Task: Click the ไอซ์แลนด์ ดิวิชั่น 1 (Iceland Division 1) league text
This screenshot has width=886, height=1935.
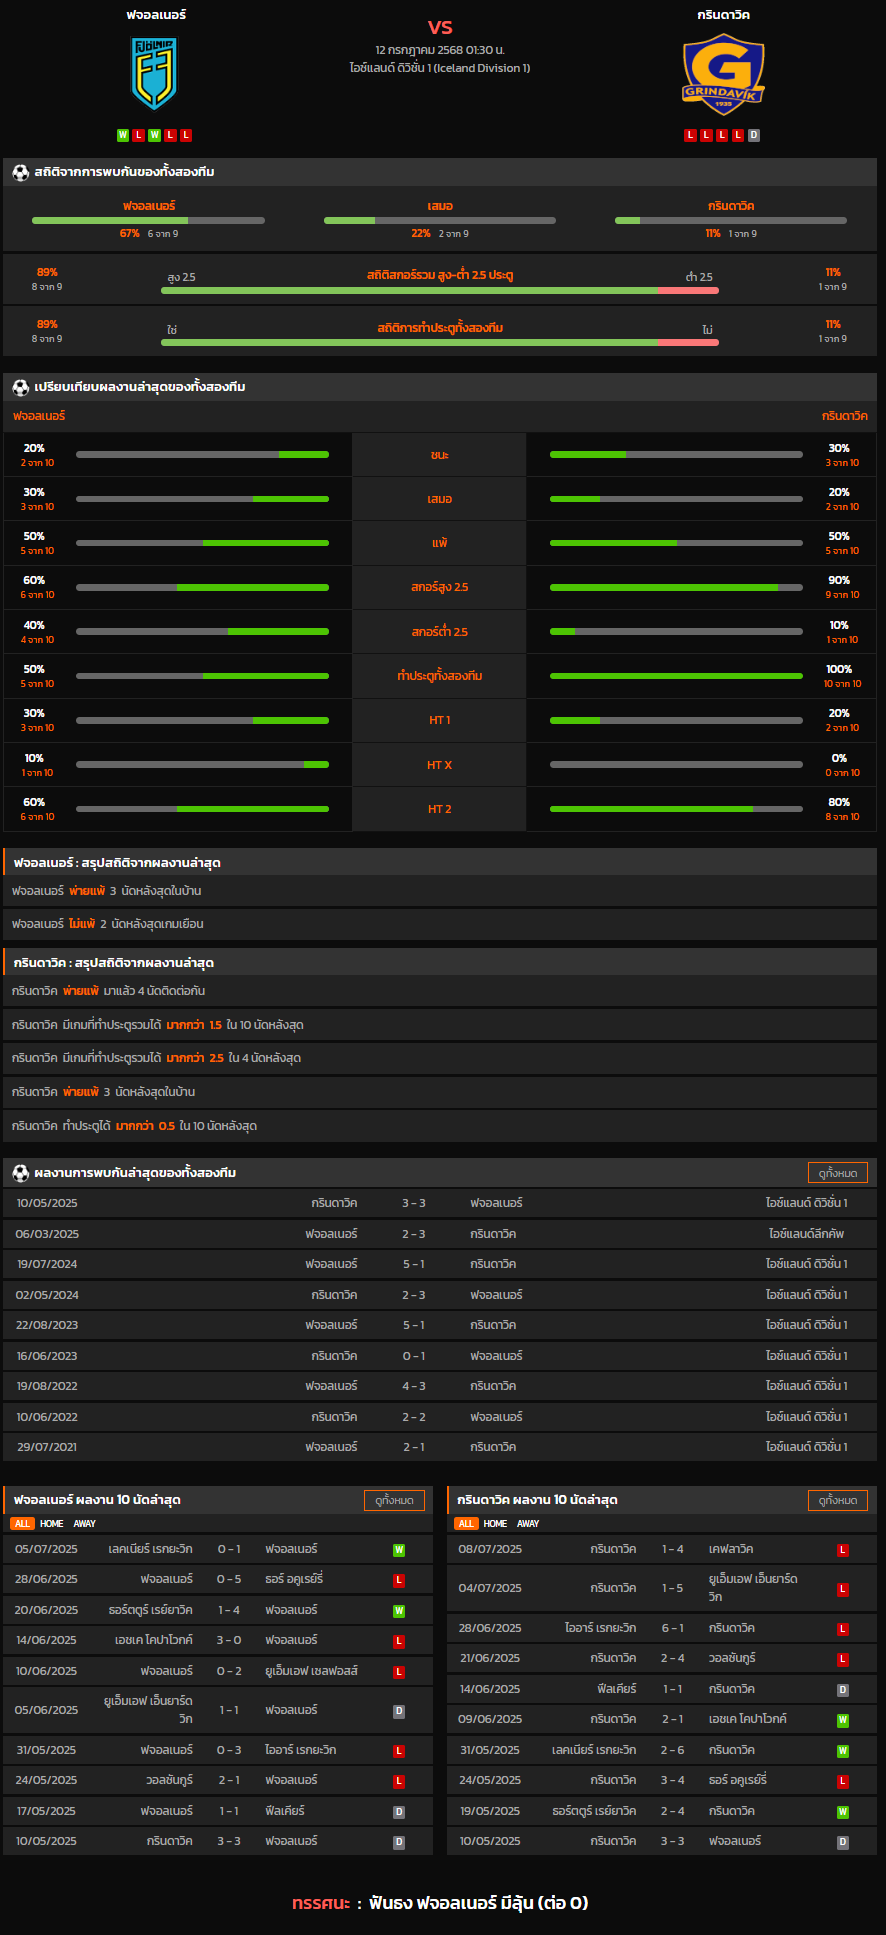Action: (x=440, y=68)
